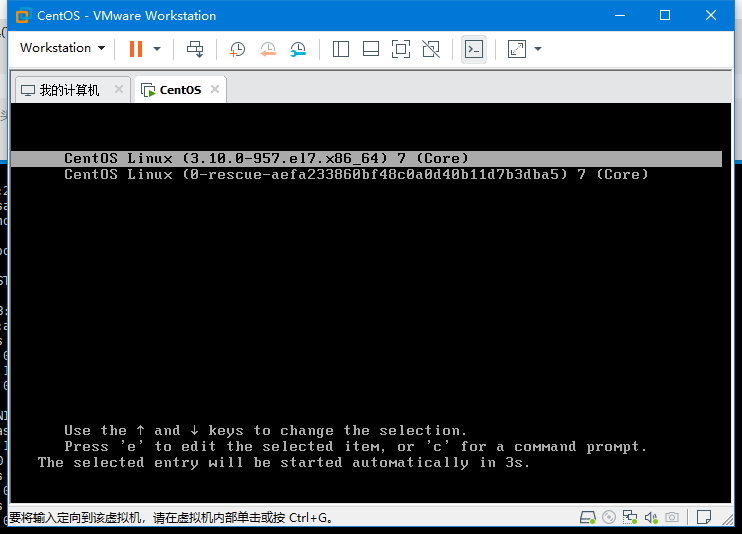742x534 pixels.
Task: Open the Workstation menu
Action: pos(62,48)
